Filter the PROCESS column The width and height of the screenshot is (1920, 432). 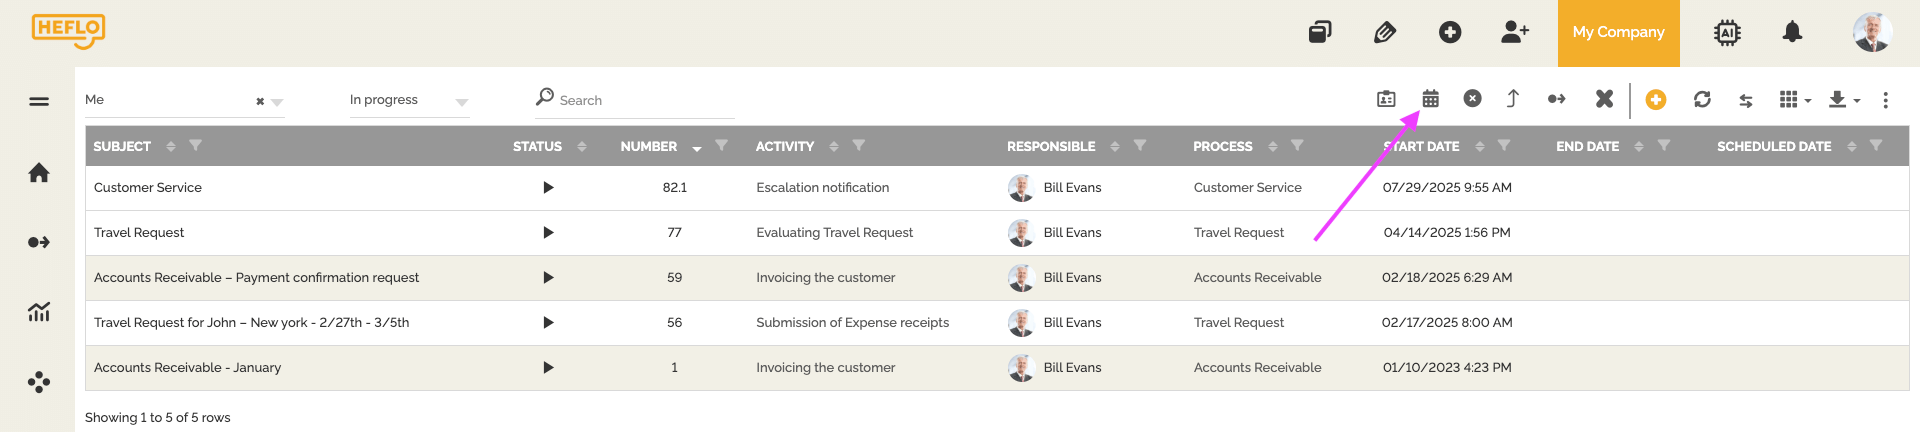point(1297,145)
